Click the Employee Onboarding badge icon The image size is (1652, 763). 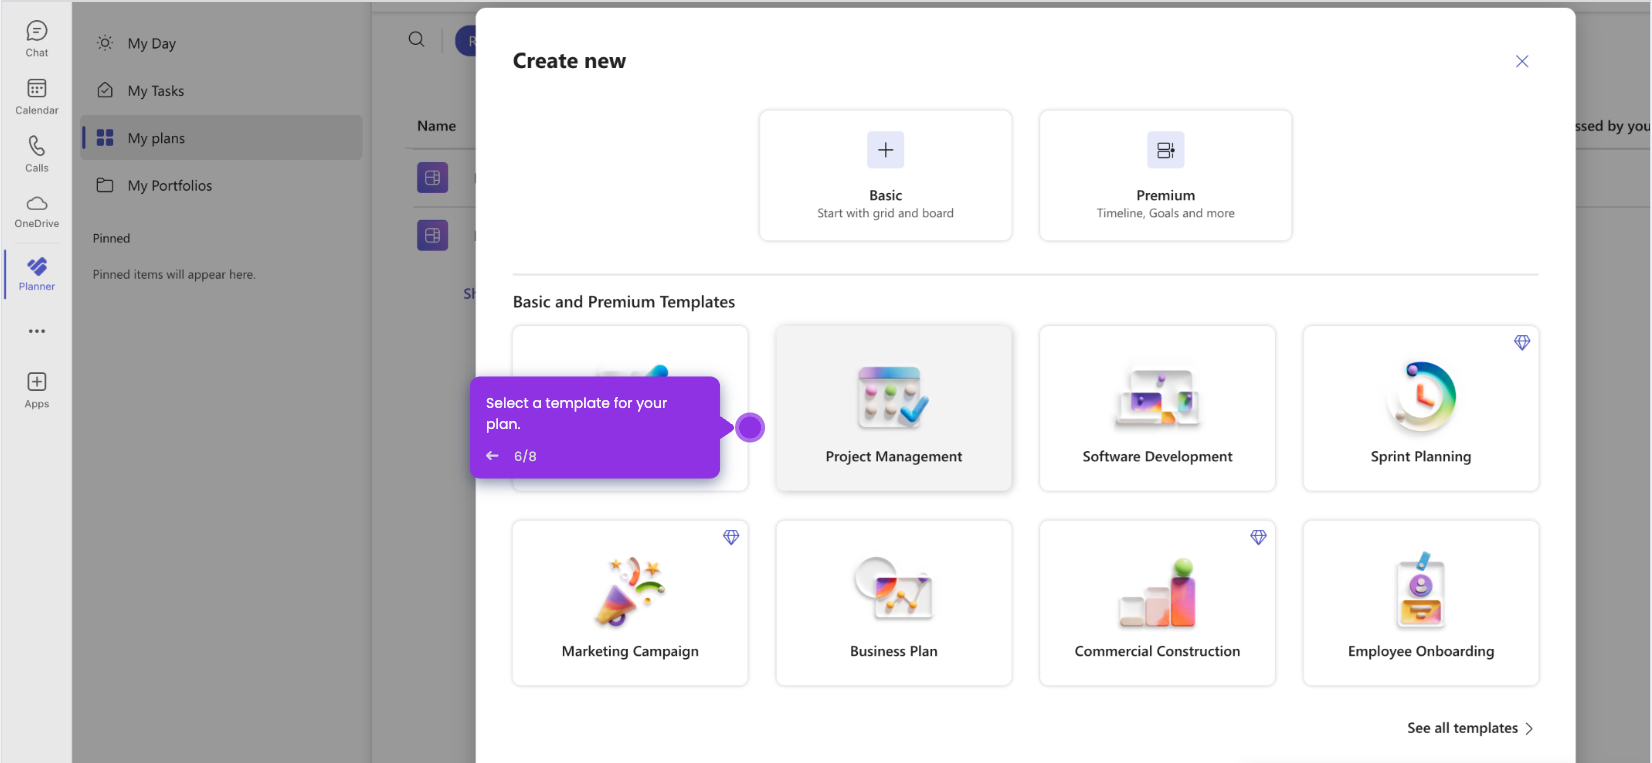pos(1421,590)
